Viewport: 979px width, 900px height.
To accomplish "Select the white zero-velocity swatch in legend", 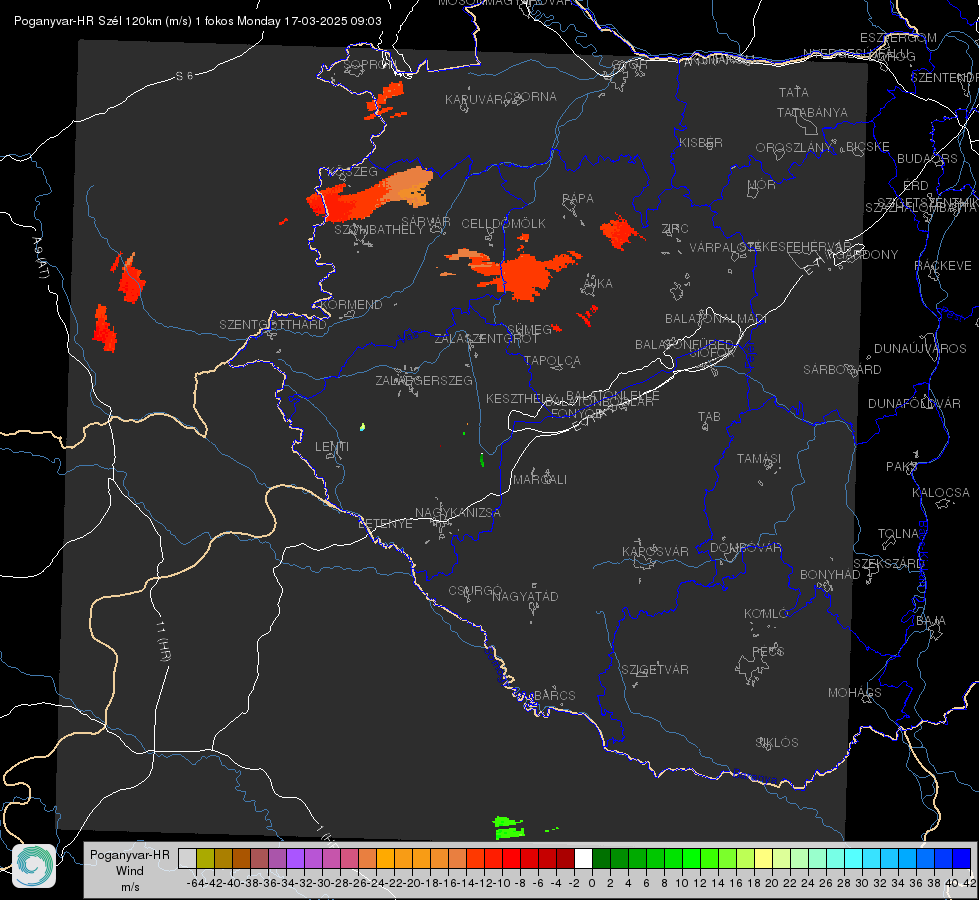I will (583, 858).
